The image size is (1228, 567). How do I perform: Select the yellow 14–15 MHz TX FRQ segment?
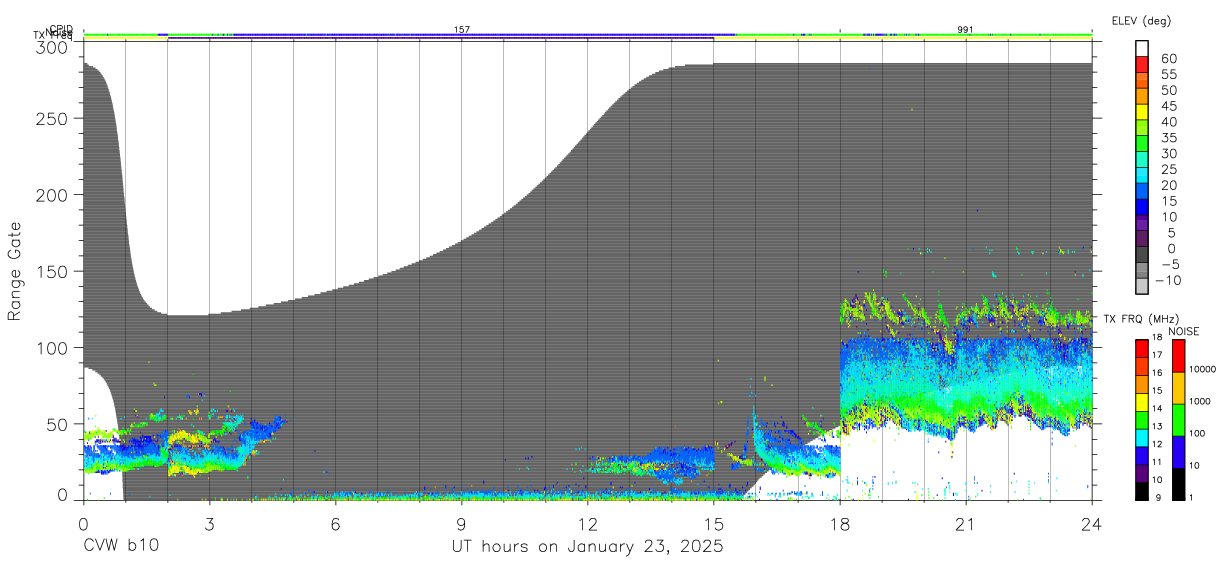[x=1143, y=402]
